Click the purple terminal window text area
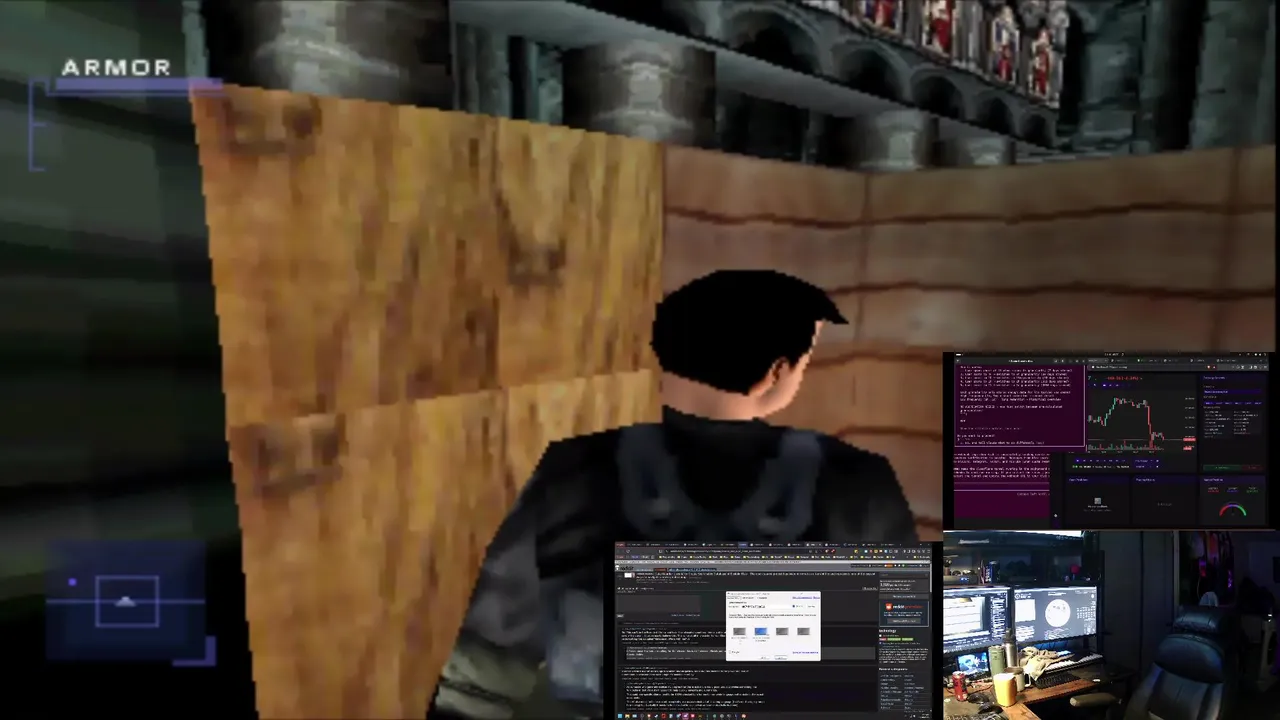Screen dimensions: 1280x720 (x=1020, y=405)
